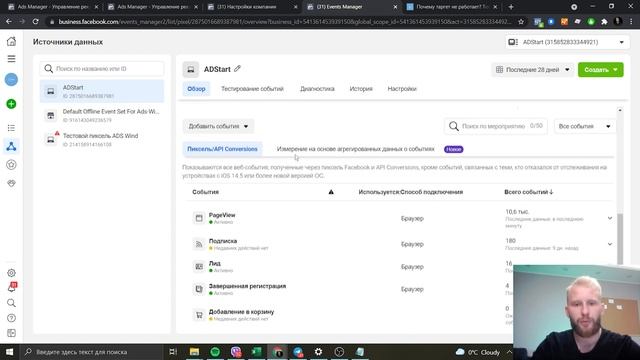Click the Лид event icon

[x=199, y=267]
